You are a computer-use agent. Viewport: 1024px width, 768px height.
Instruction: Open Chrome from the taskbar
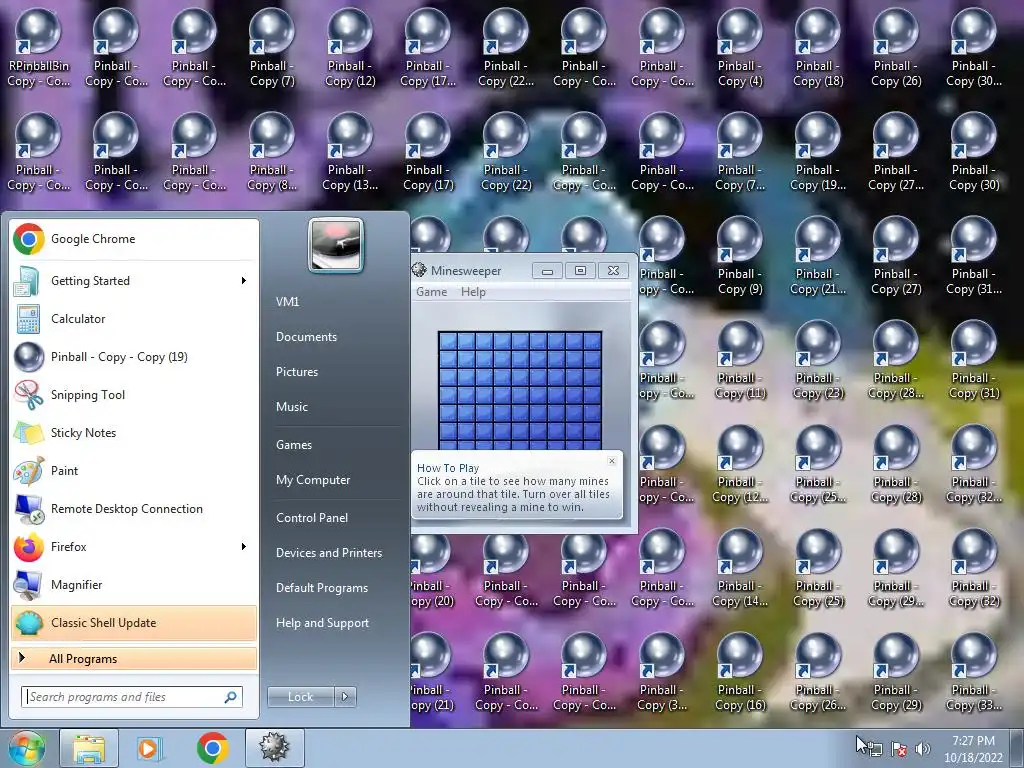(212, 748)
